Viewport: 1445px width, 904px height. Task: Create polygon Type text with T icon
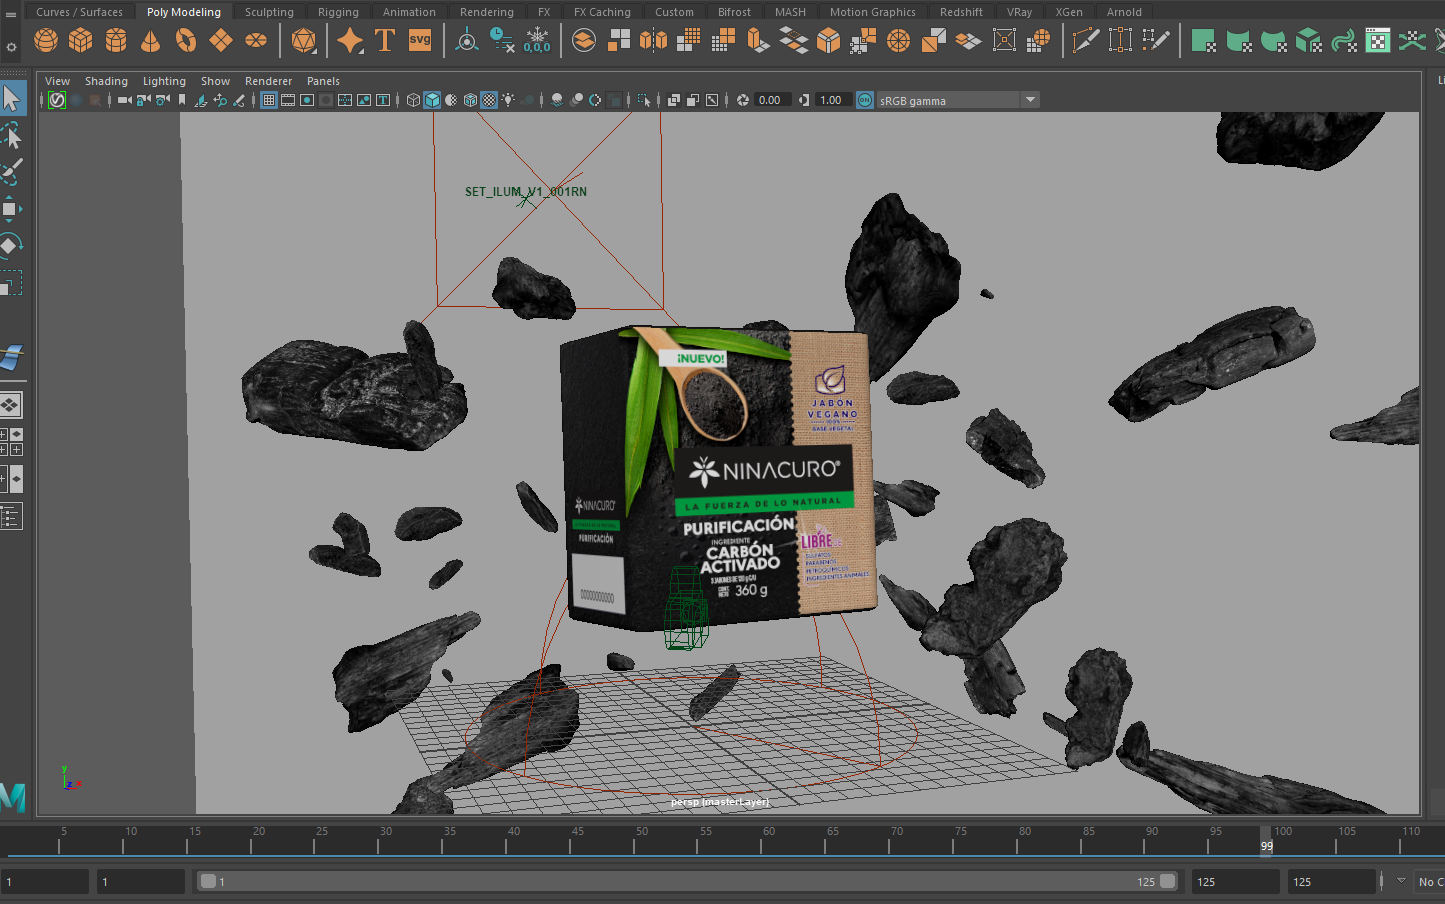coord(385,40)
